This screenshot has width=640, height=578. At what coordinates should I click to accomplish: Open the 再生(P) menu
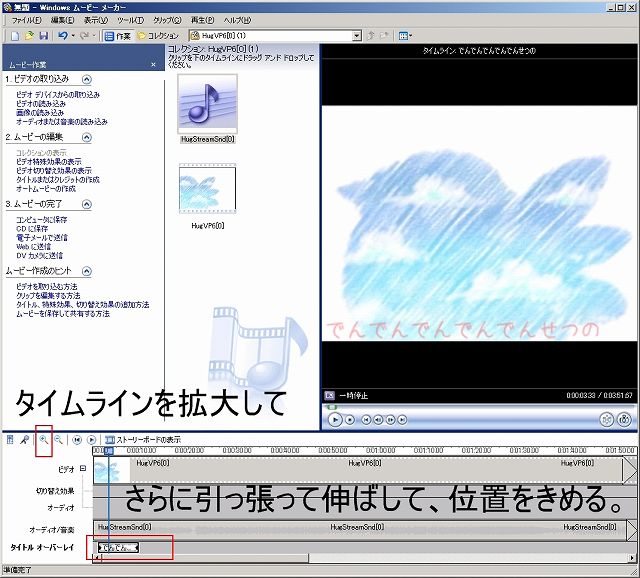(x=202, y=20)
